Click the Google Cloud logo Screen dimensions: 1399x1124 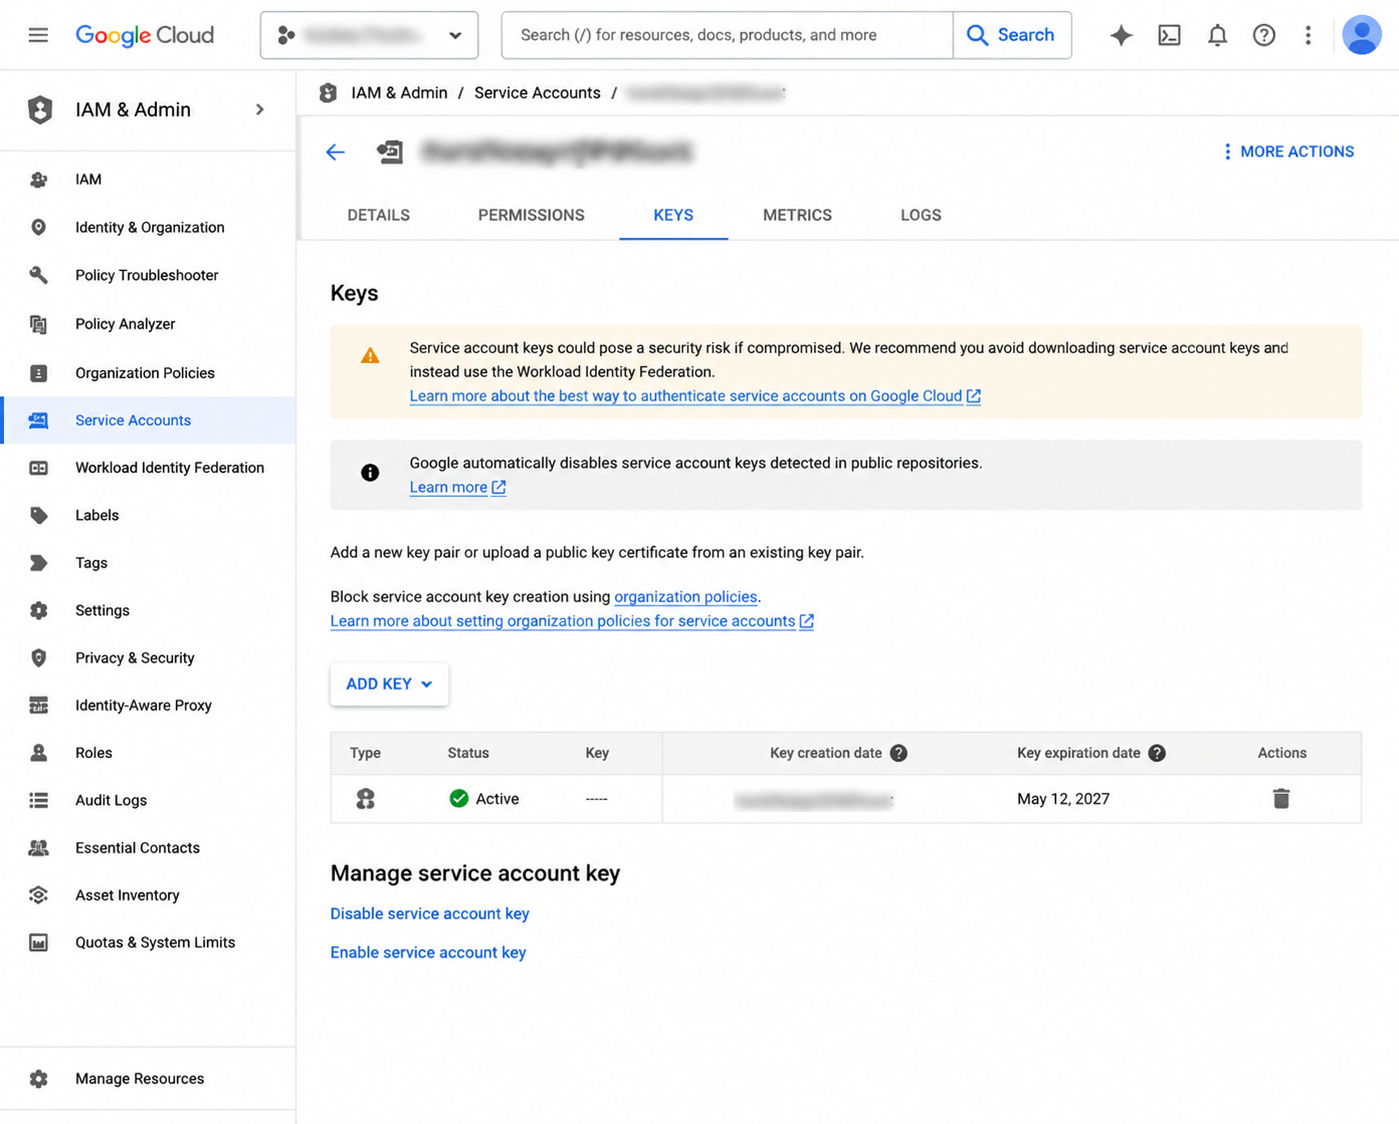pyautogui.click(x=145, y=35)
